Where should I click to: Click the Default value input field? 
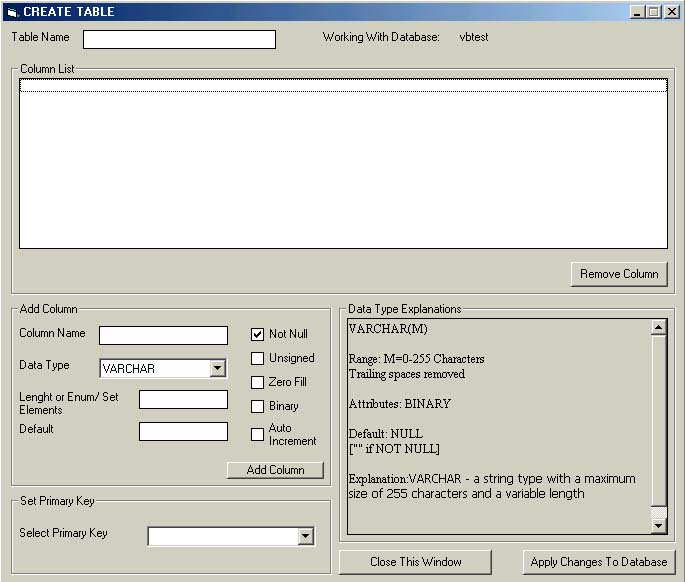click(183, 431)
